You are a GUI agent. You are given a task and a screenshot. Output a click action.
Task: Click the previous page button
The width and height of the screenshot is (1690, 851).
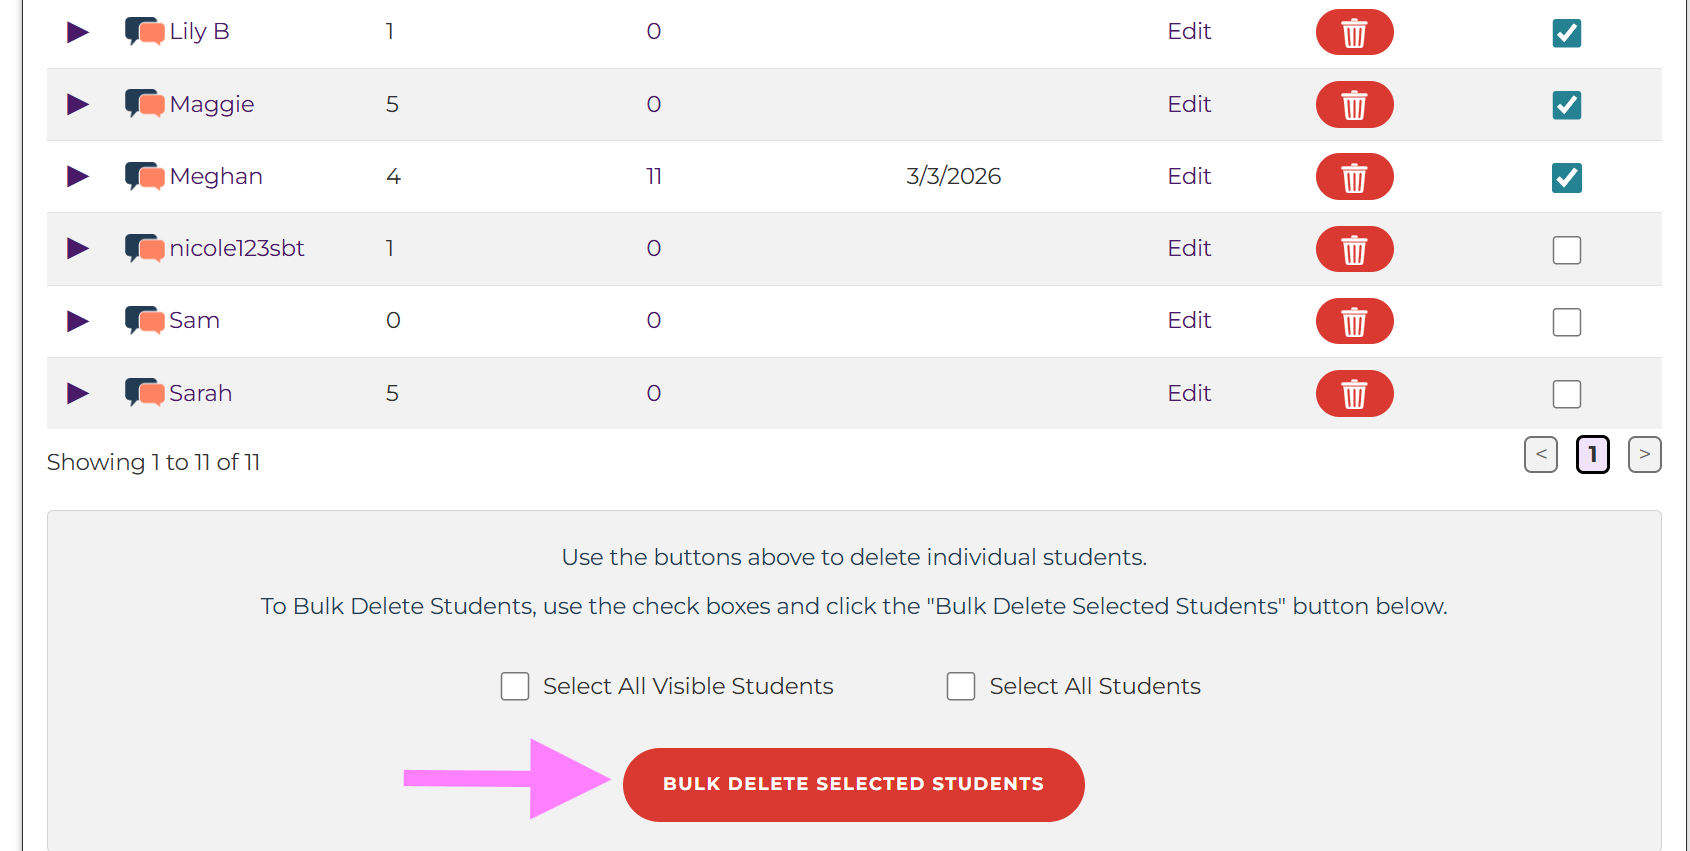click(x=1541, y=454)
